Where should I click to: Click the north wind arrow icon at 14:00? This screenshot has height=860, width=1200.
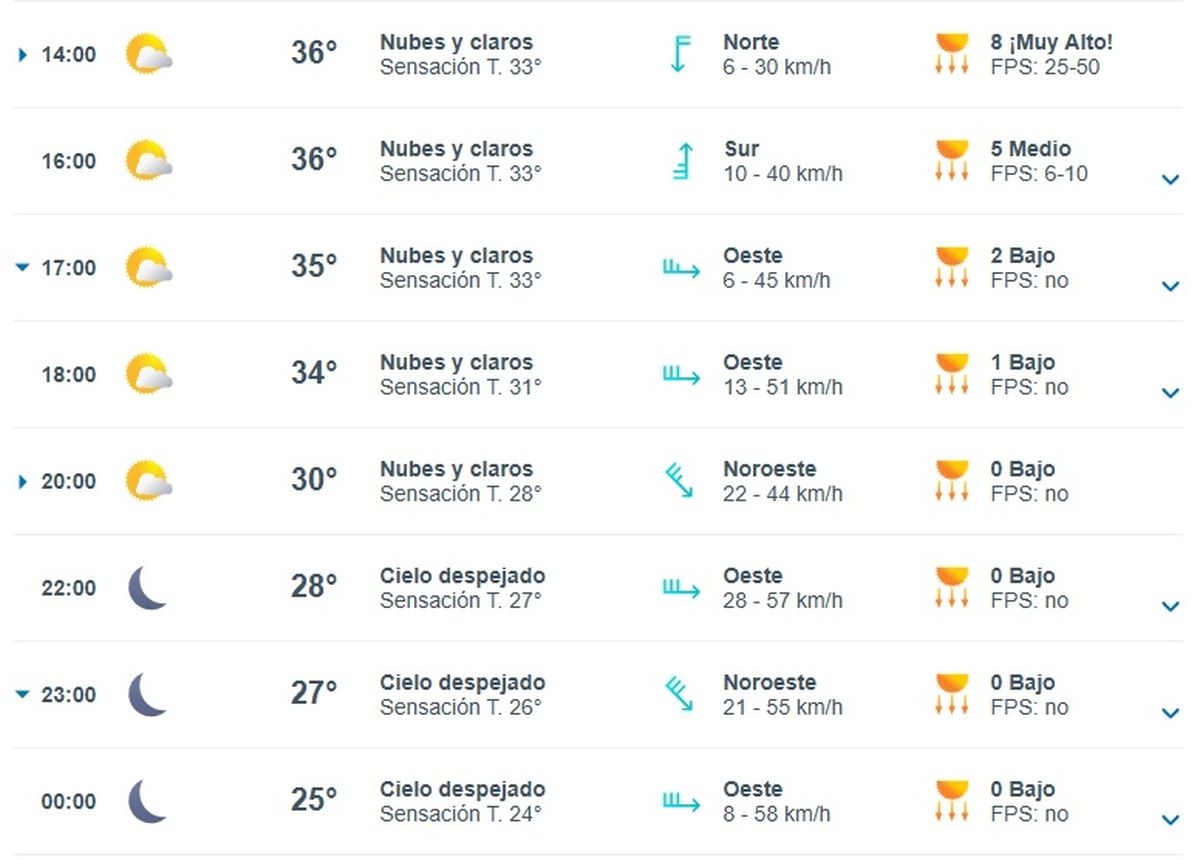(680, 54)
